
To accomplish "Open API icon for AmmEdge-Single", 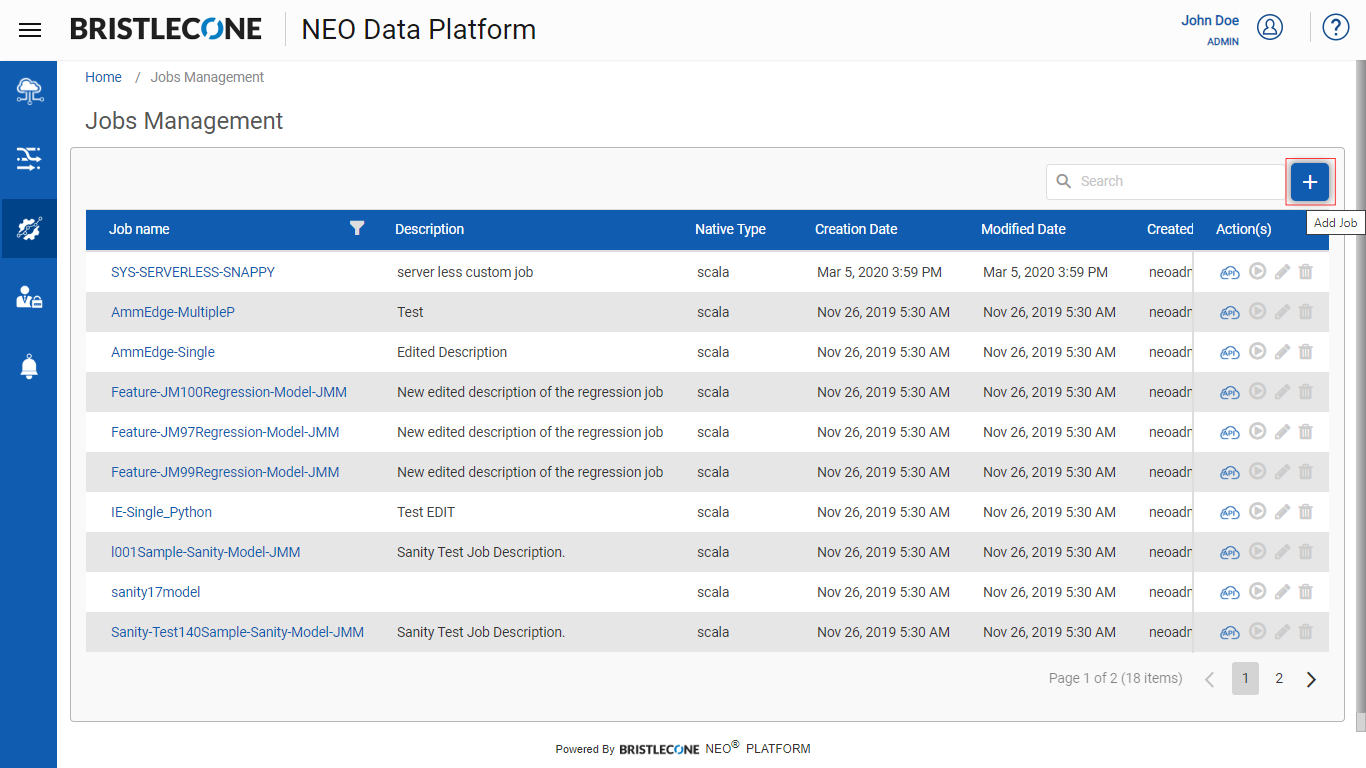I will (1230, 352).
